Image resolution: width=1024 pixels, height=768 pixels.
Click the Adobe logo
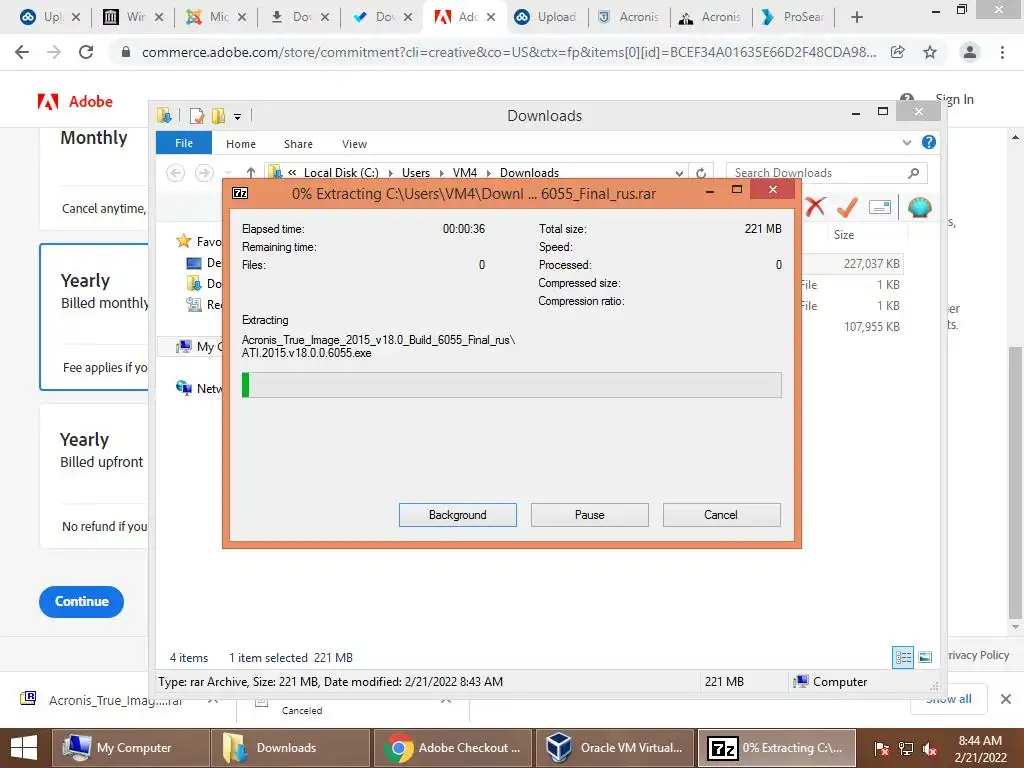75,101
